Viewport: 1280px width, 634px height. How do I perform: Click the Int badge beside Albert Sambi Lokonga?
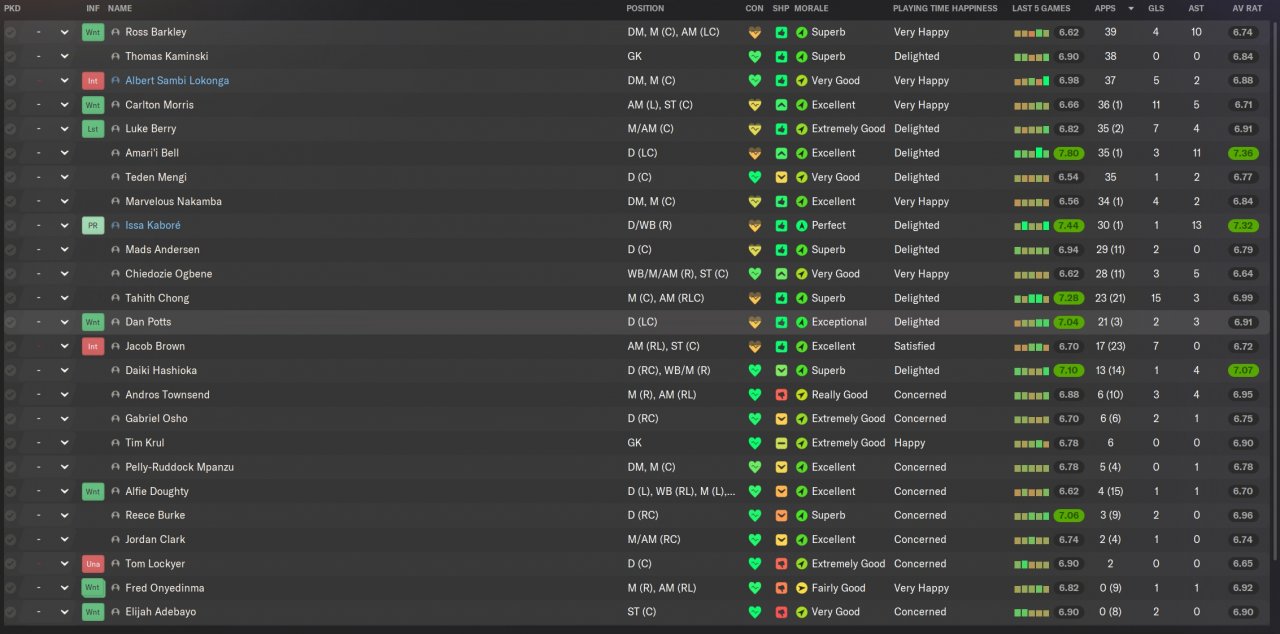(93, 81)
